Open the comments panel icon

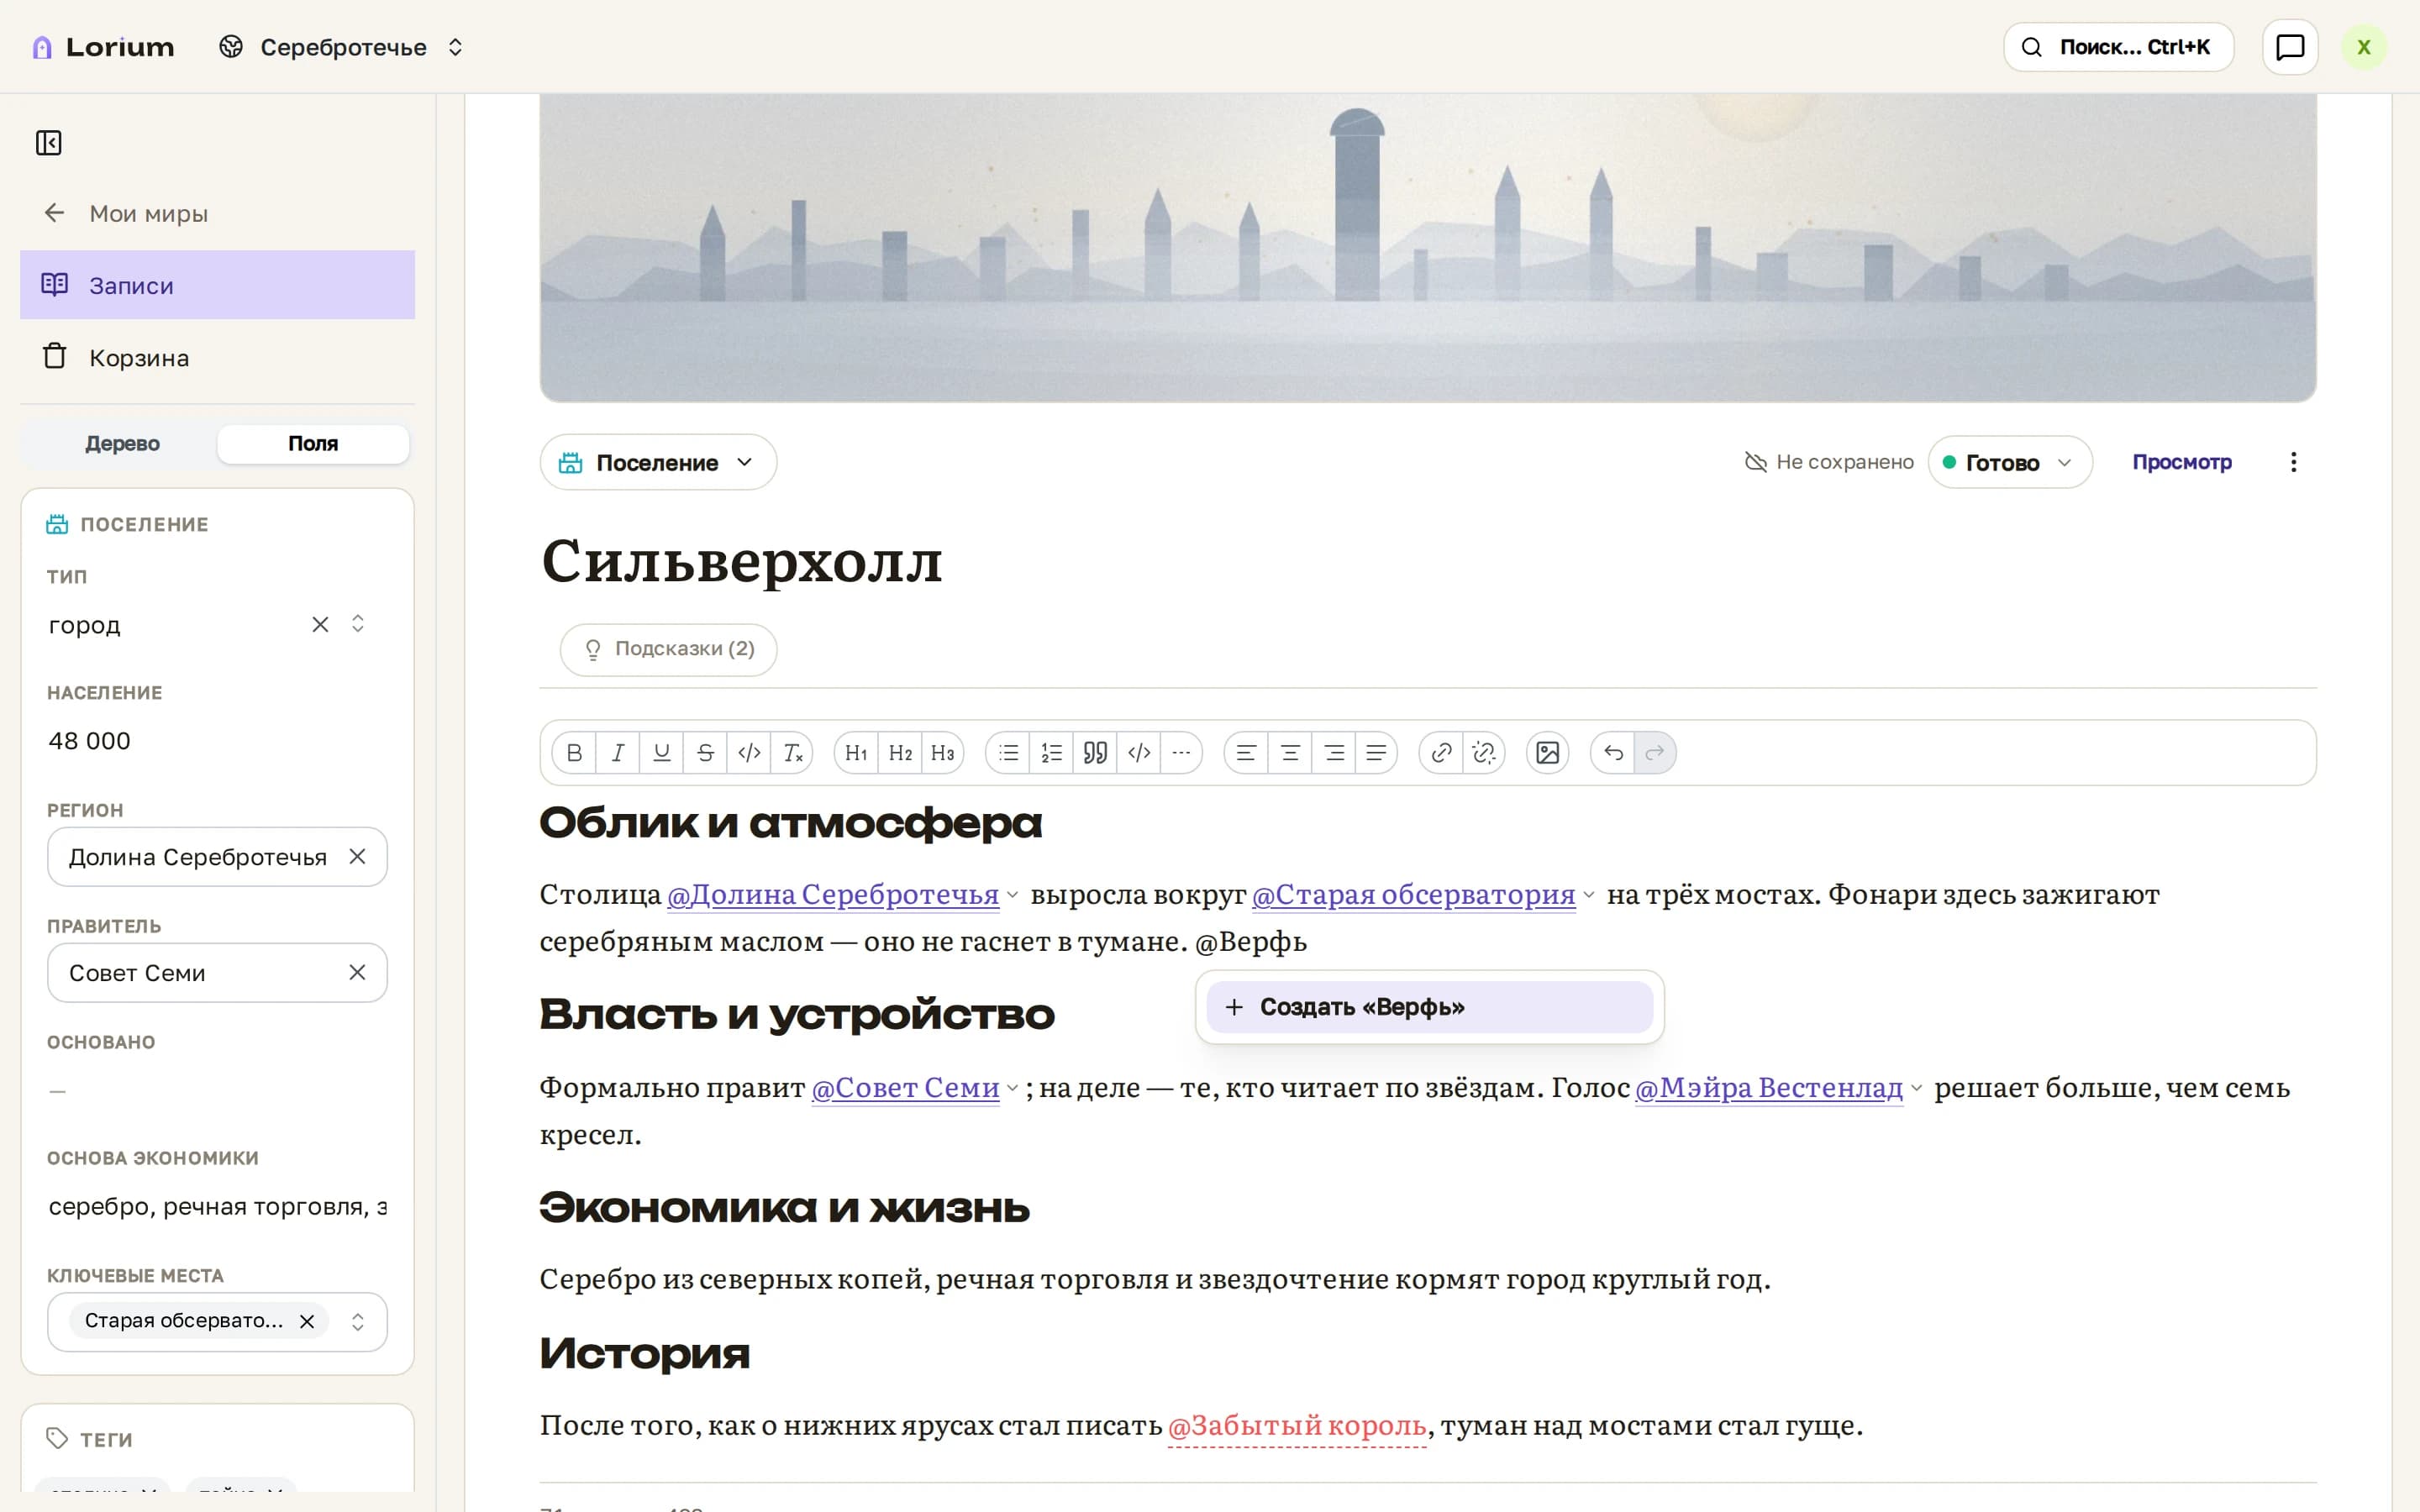click(2290, 47)
